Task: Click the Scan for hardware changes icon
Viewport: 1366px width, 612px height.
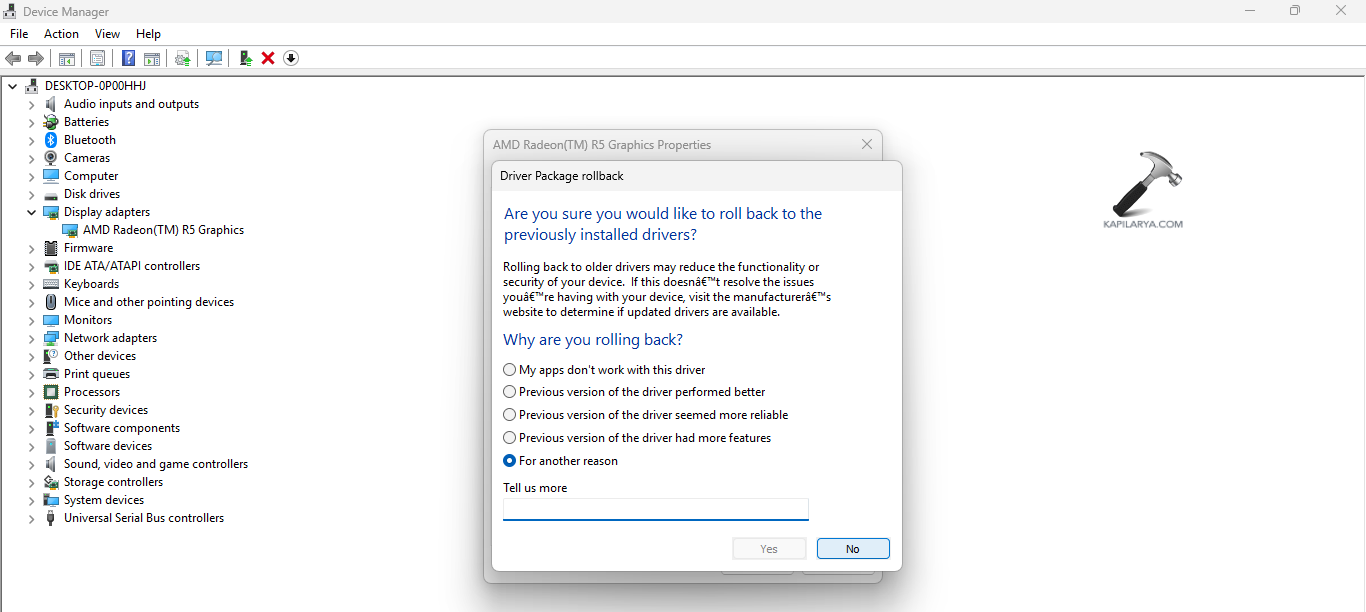Action: click(214, 57)
